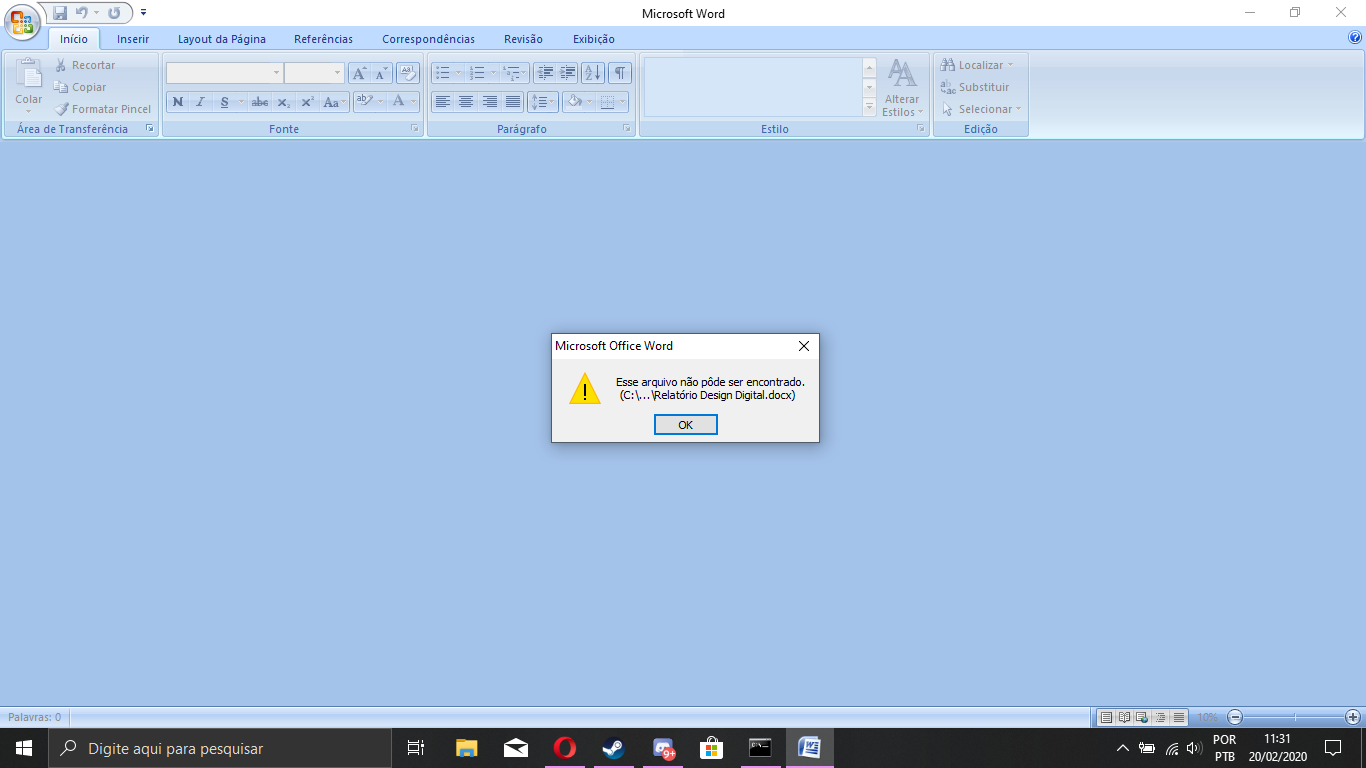The height and width of the screenshot is (768, 1366).
Task: Toggle bold (N) formatting
Action: pos(178,101)
